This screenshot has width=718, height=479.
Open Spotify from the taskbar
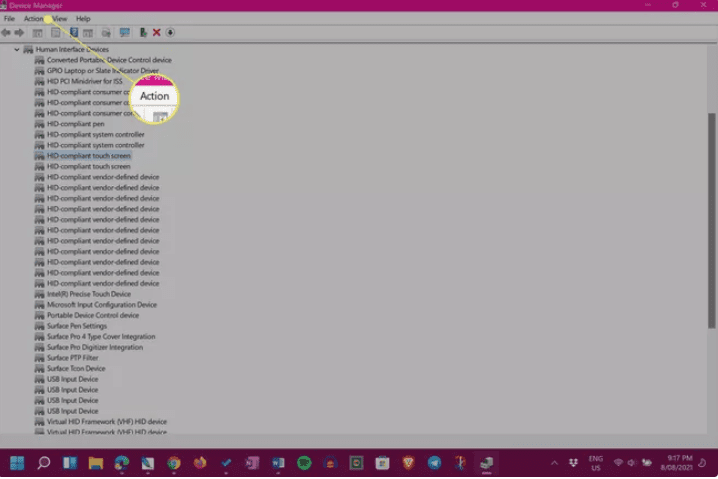coord(304,463)
